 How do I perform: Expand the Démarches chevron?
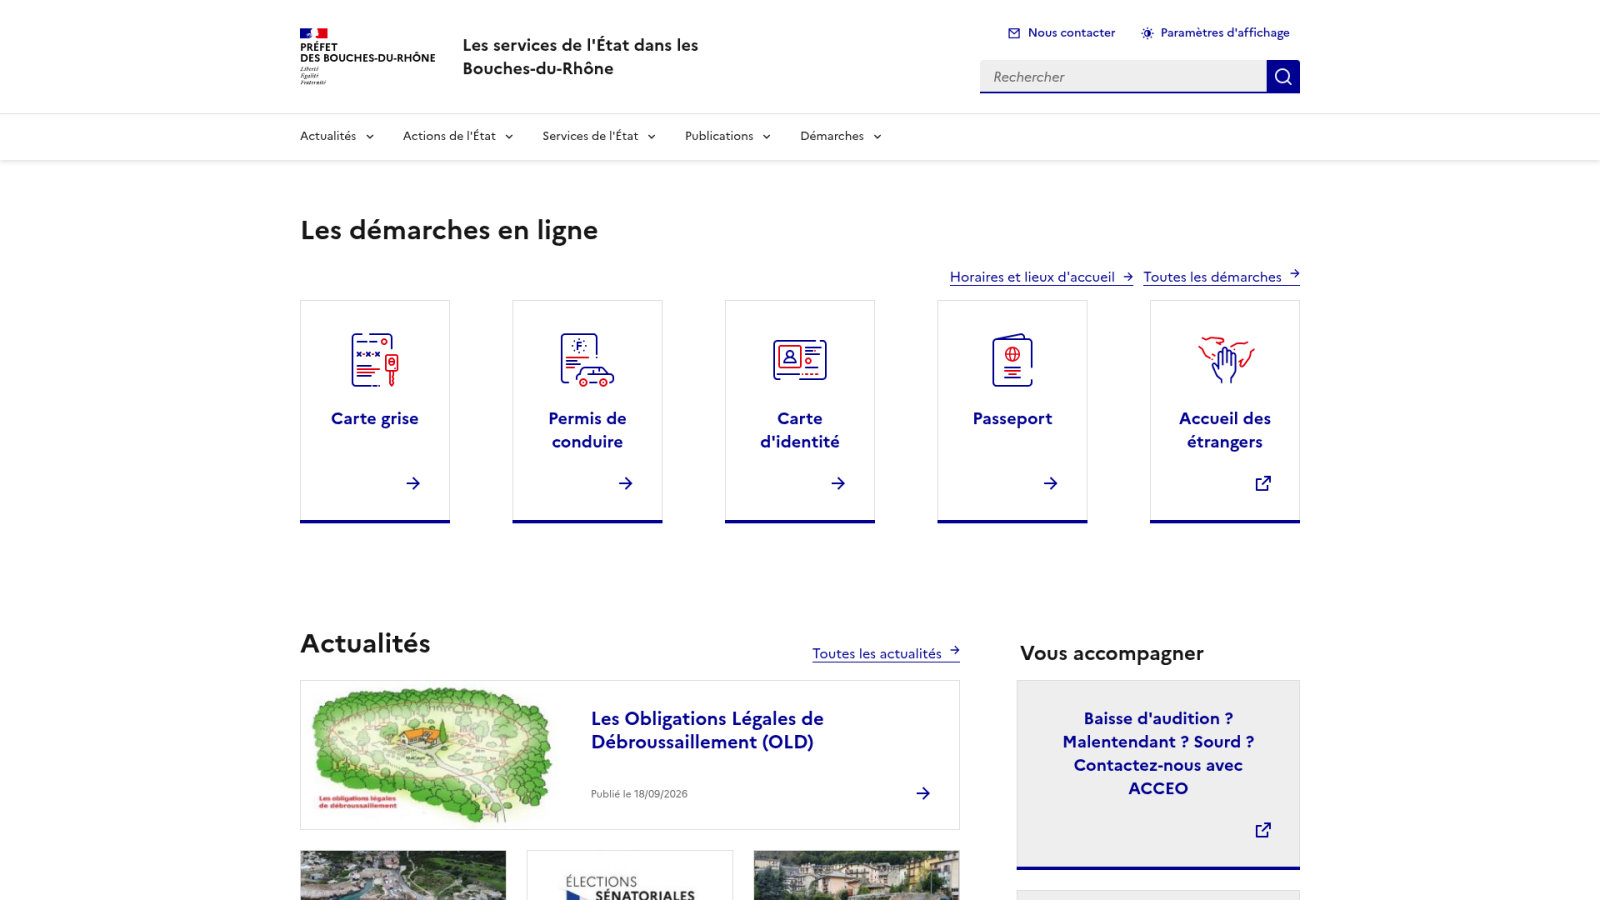[878, 137]
